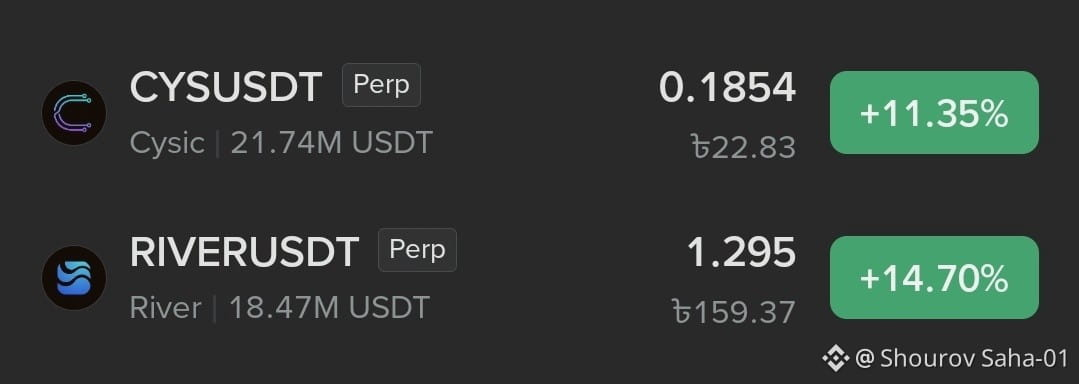The width and height of the screenshot is (1079, 384).
Task: Select the Cysic row separator bar
Action: point(217,144)
